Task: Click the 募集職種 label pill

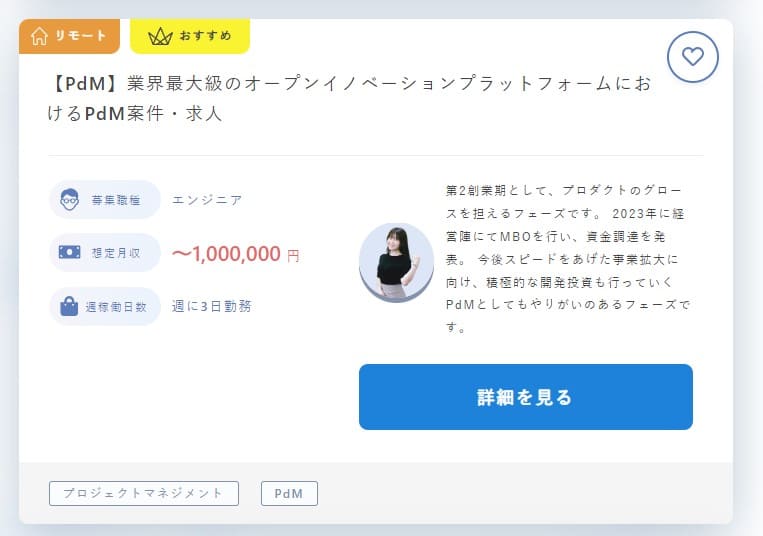Action: 105,199
